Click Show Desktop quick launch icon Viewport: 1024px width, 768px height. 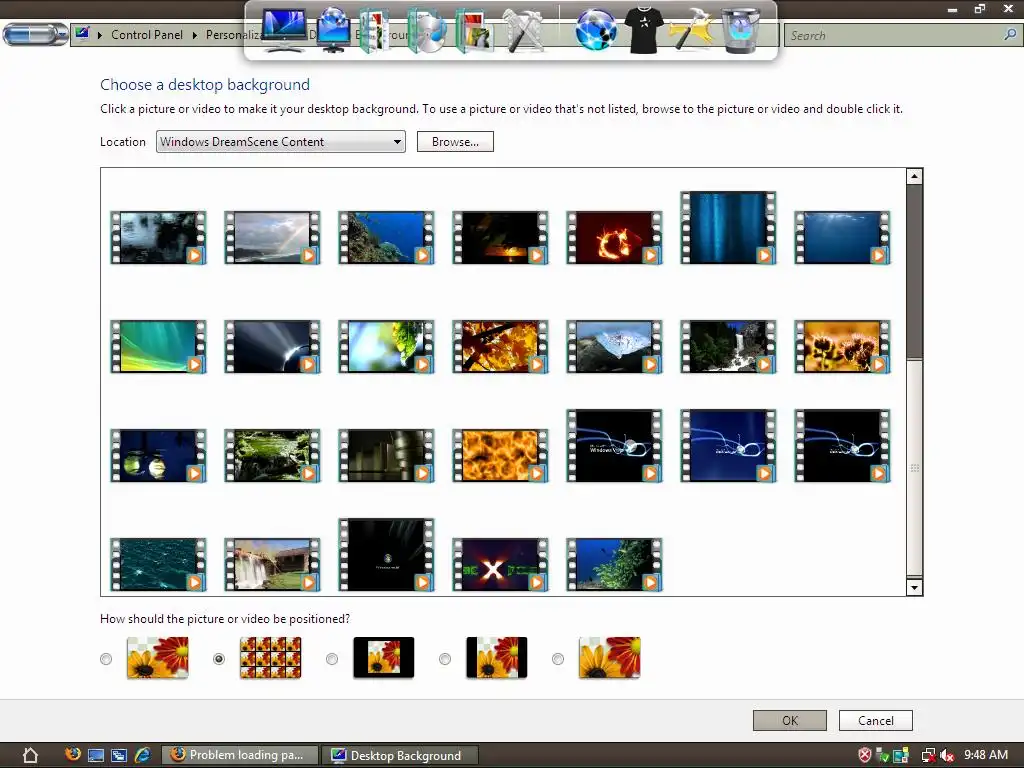point(95,756)
